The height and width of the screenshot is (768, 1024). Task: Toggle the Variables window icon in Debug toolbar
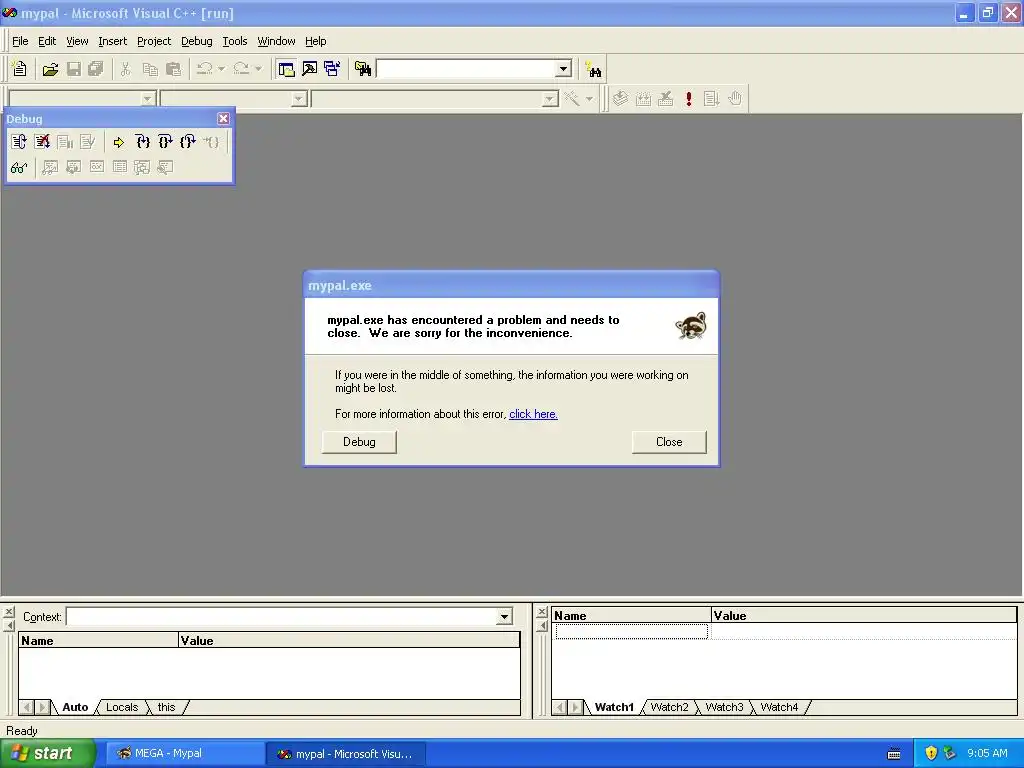point(73,168)
